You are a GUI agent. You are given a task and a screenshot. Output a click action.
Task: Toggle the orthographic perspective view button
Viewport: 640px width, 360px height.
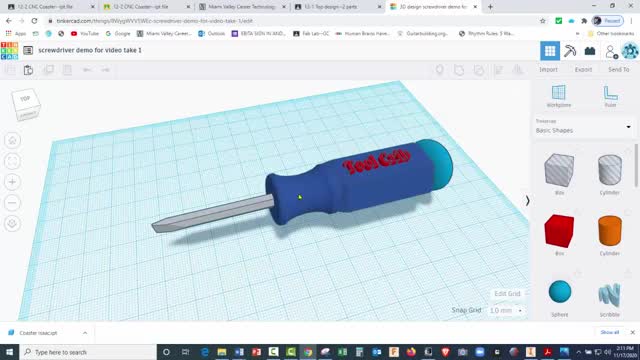[x=12, y=223]
